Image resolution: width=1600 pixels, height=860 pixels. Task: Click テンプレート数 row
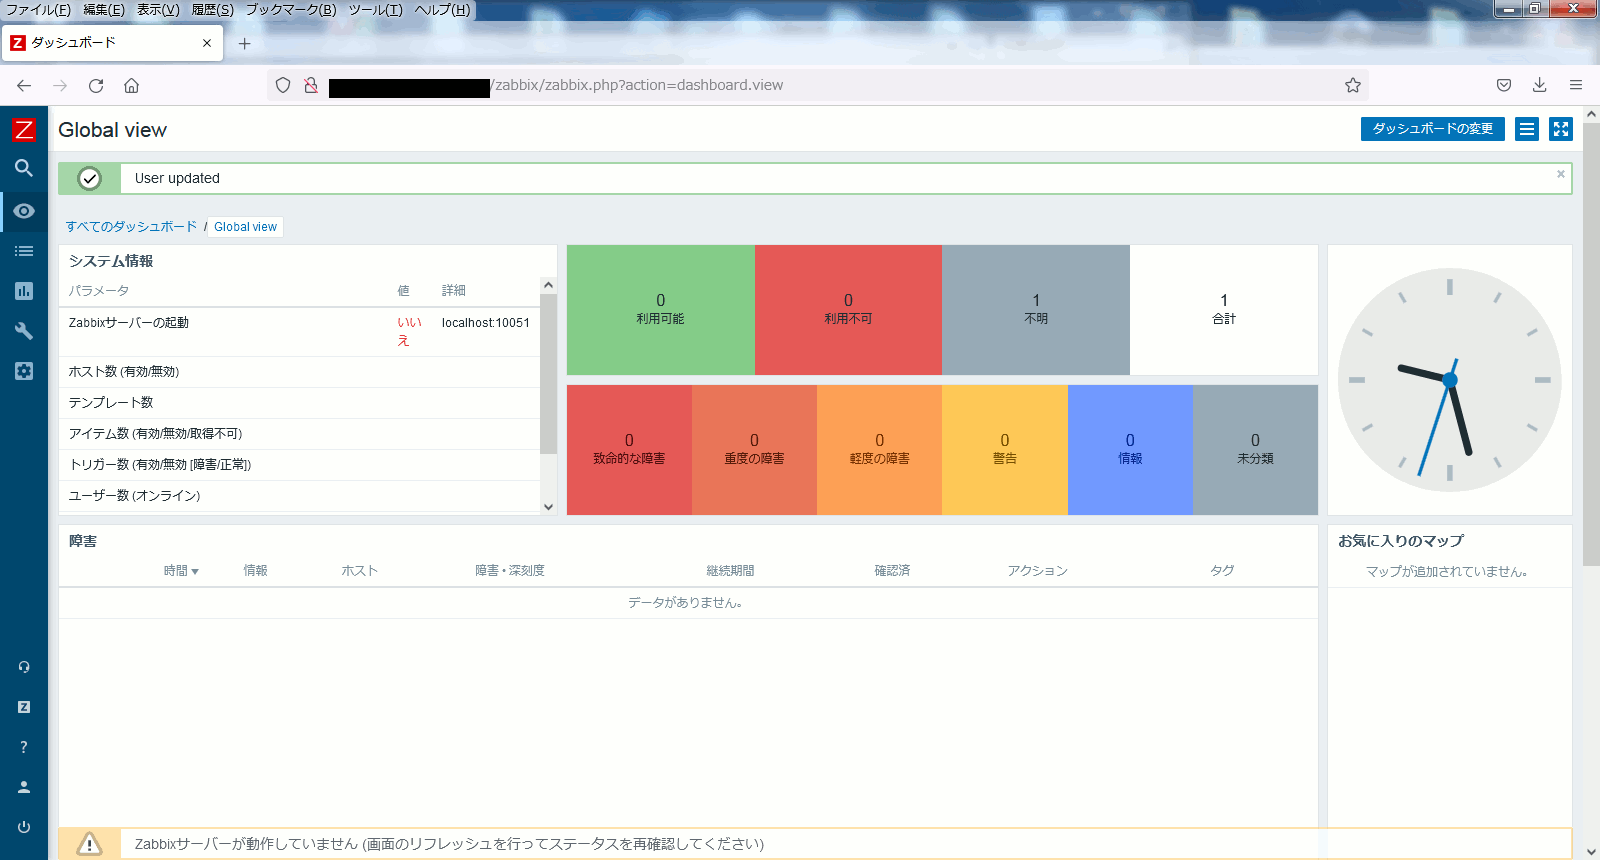point(299,403)
